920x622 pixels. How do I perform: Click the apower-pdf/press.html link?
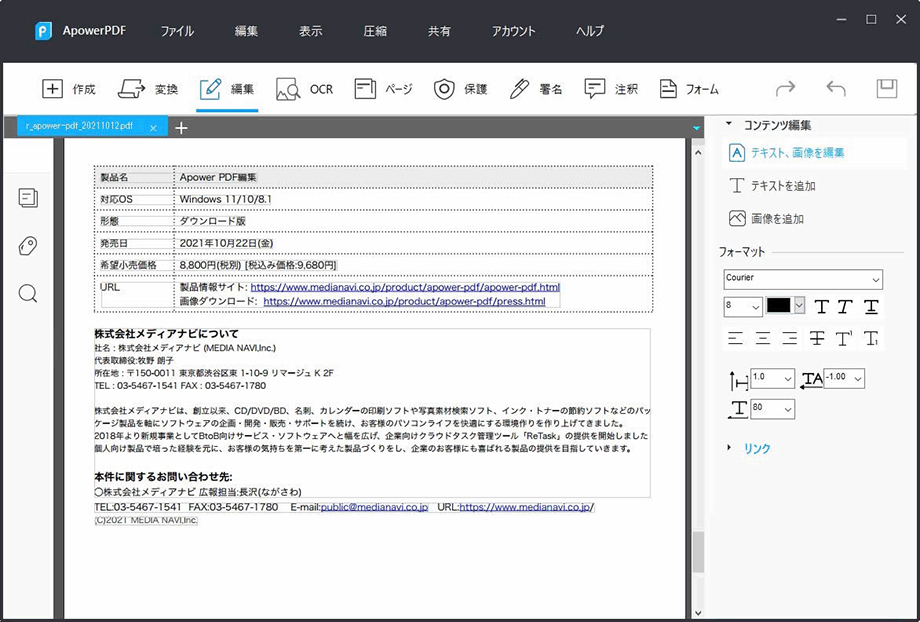tap(404, 301)
